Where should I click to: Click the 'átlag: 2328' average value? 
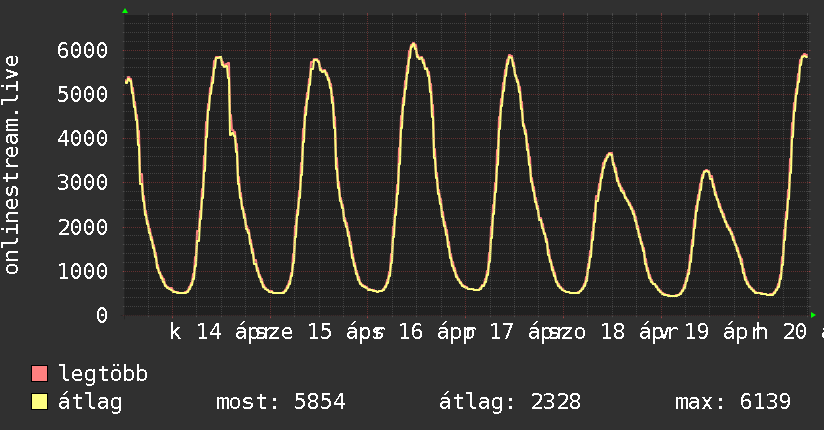coord(510,402)
